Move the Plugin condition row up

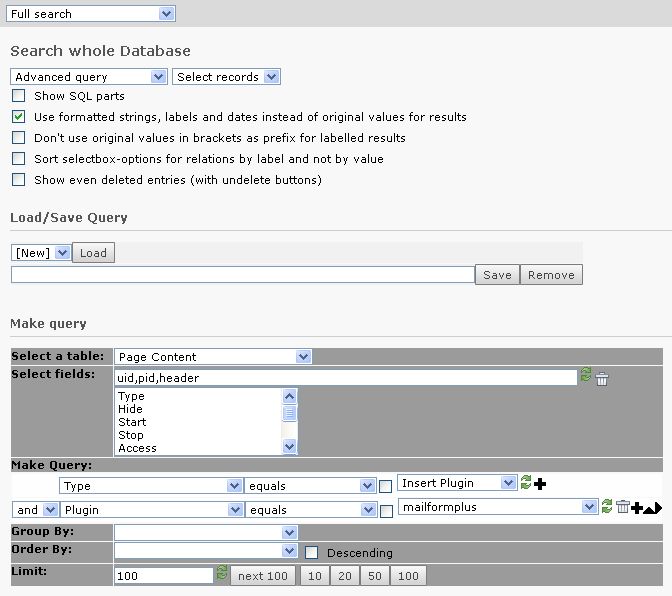tap(650, 509)
